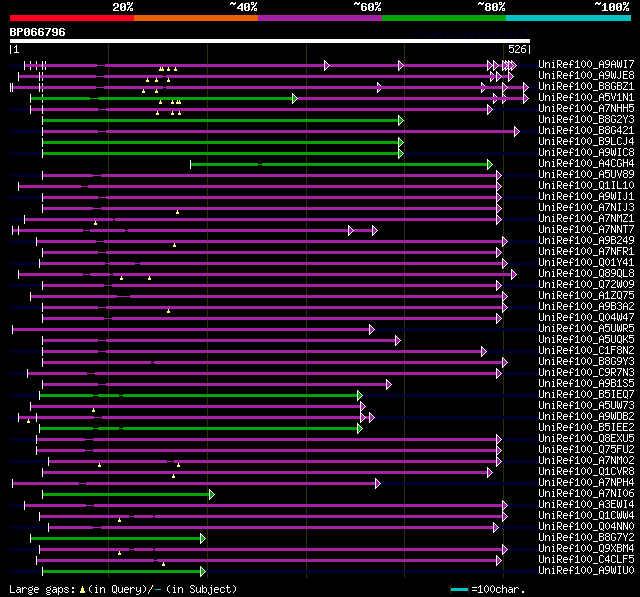640x597 pixels.
Task: Pick the UniRef100_A9WIU0 row label
Action: coord(586,571)
